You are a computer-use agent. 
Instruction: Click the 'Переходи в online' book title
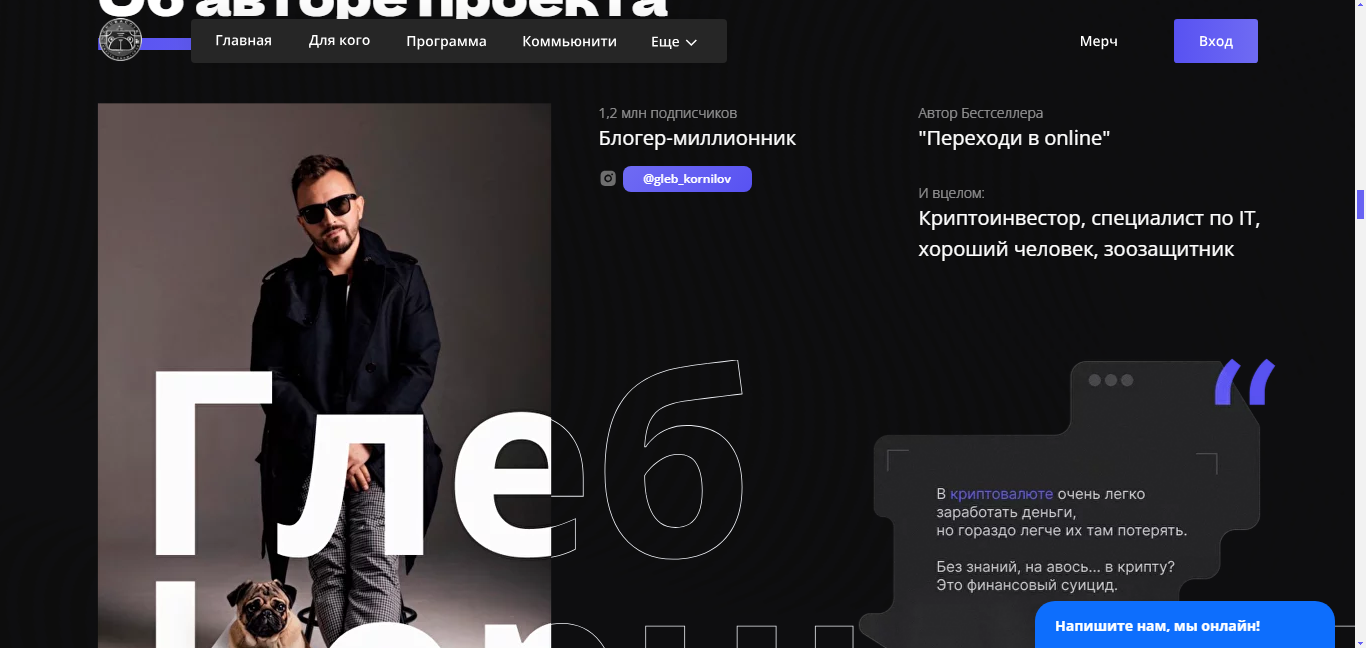tap(1014, 138)
